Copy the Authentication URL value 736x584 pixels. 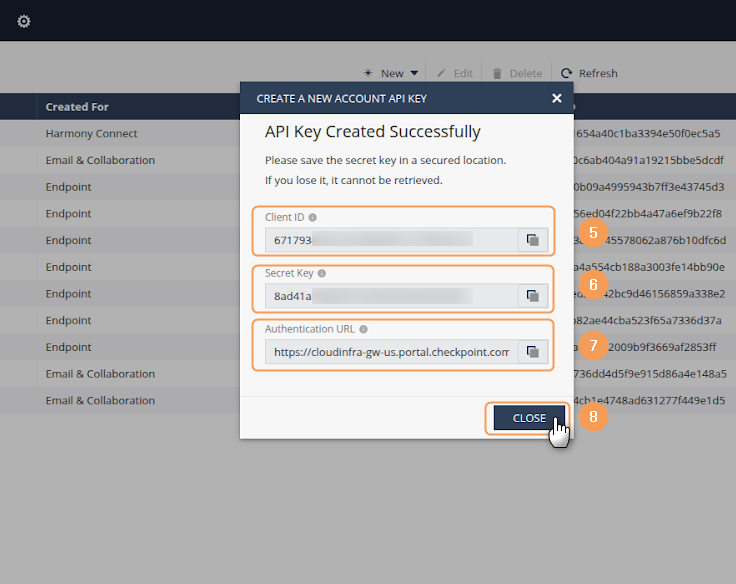(x=532, y=352)
